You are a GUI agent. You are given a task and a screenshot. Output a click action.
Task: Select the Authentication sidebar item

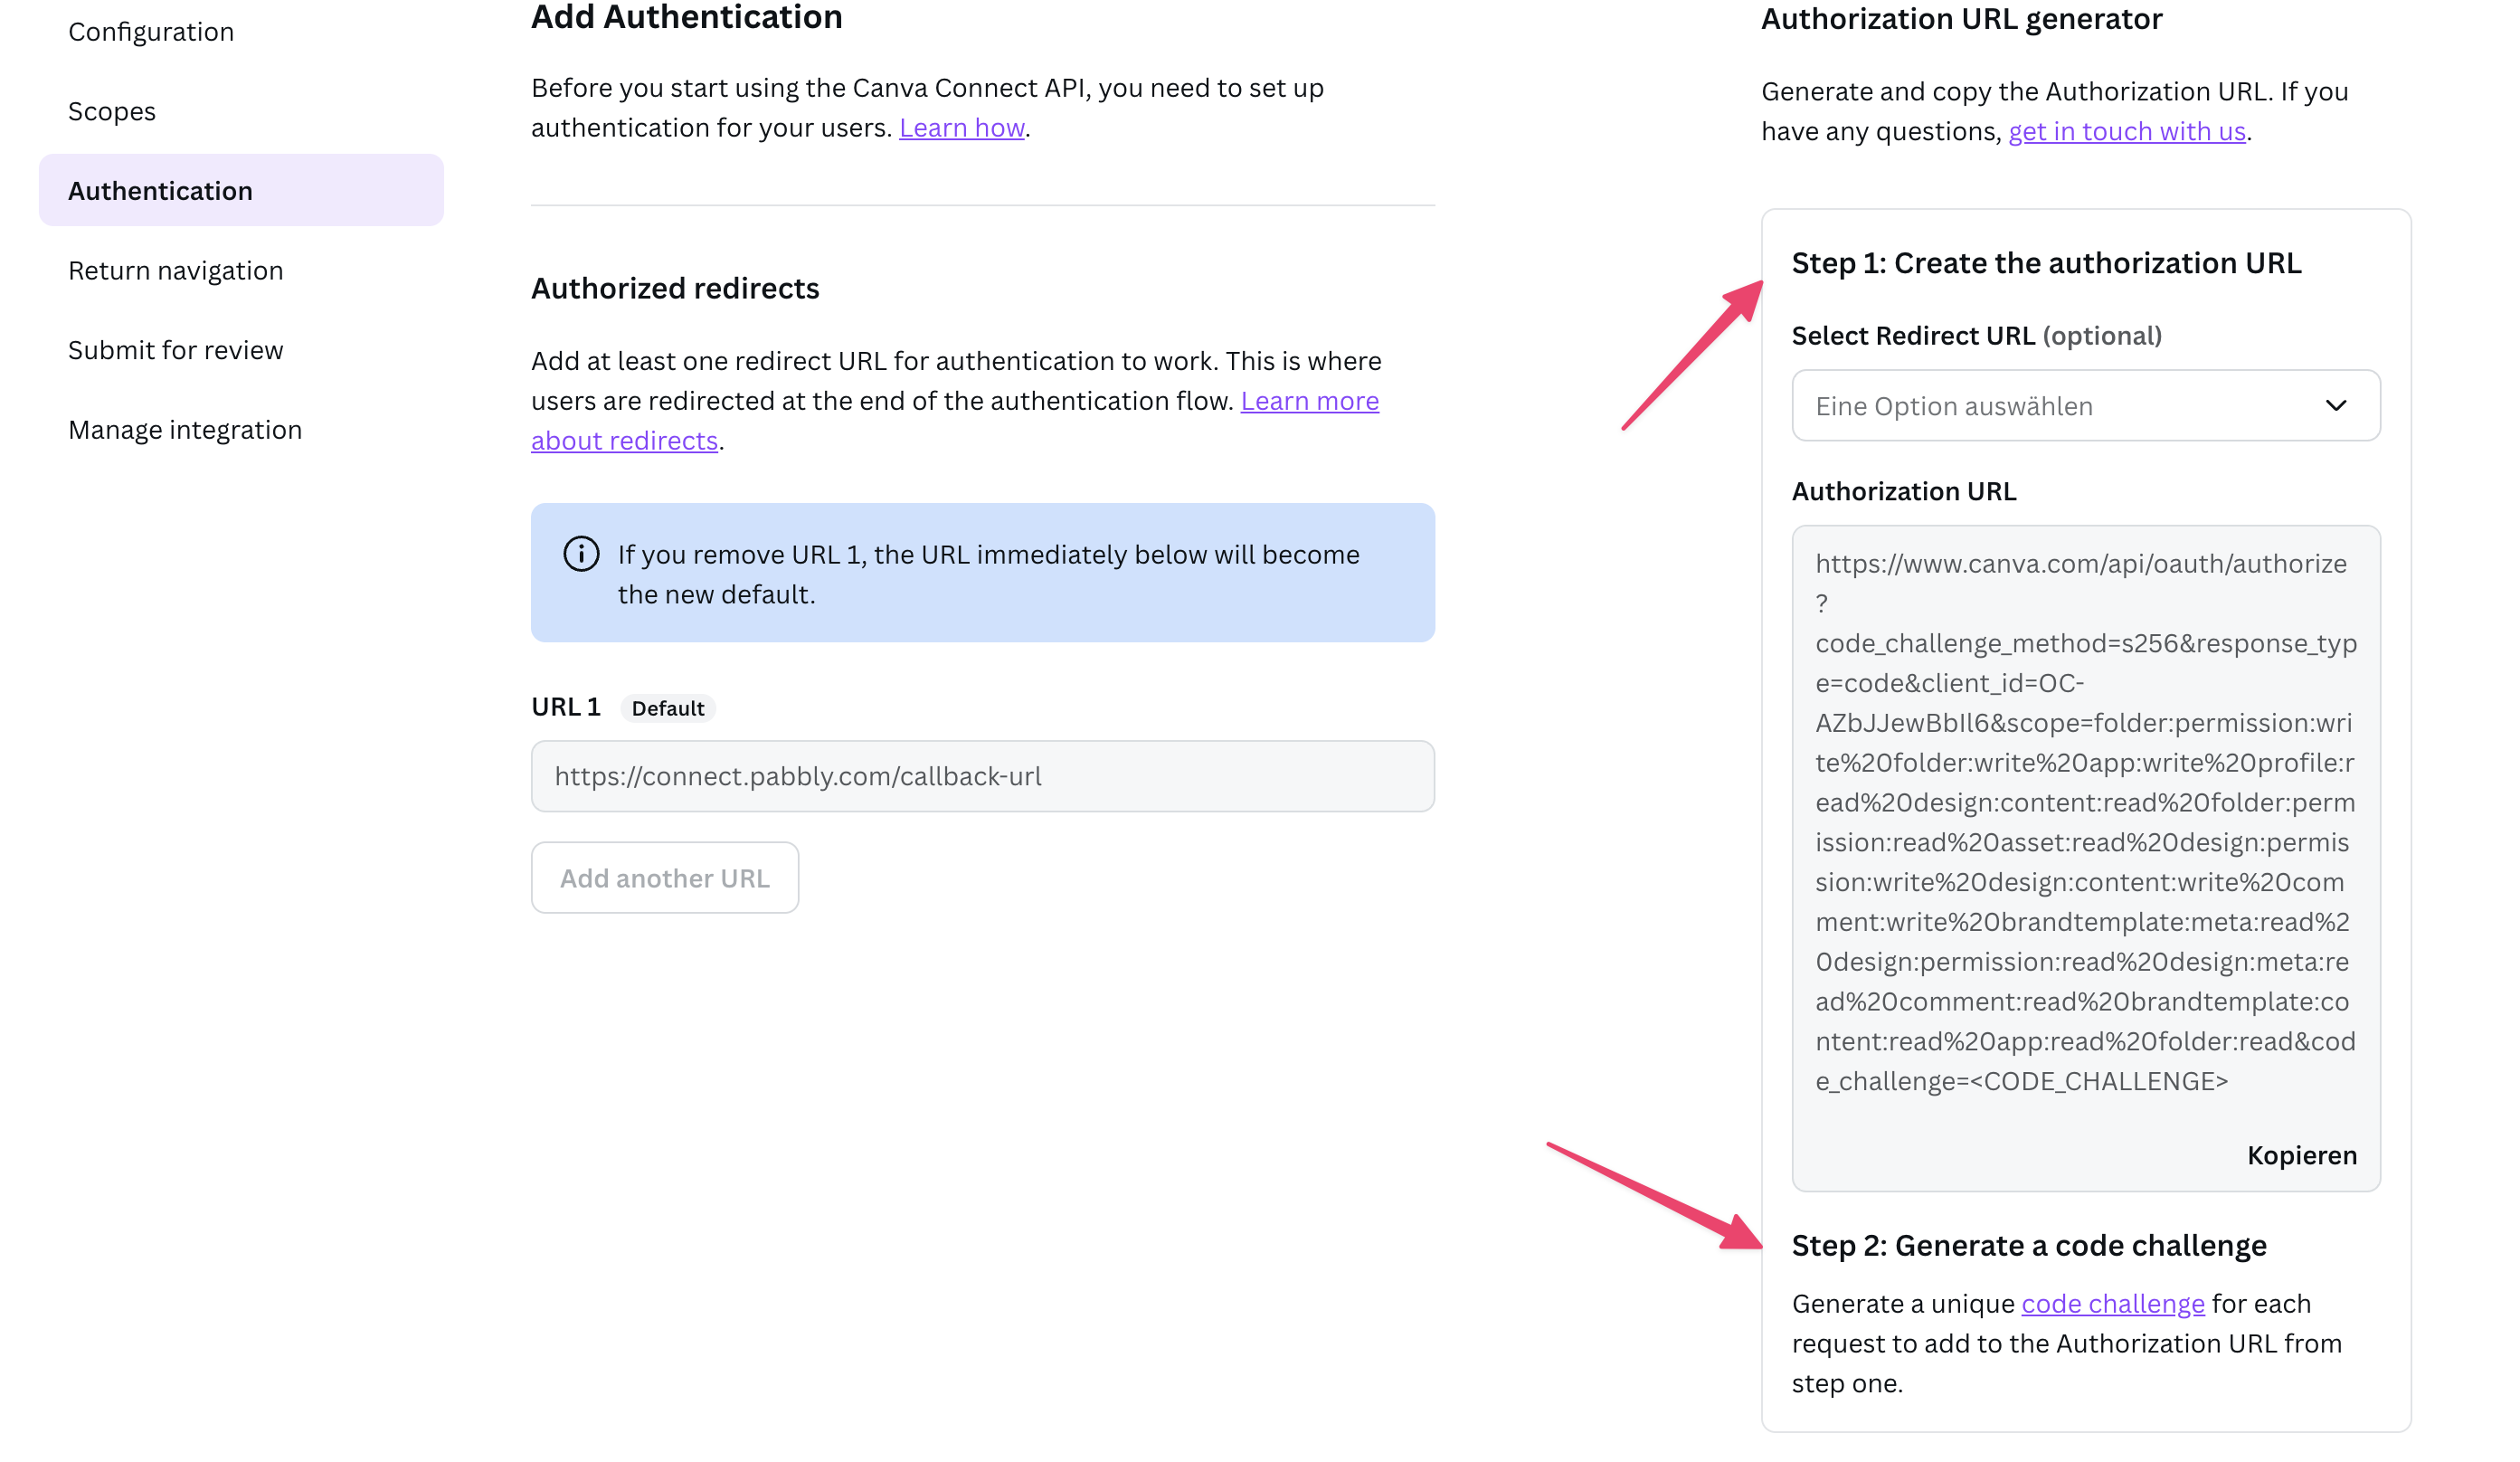click(x=241, y=190)
